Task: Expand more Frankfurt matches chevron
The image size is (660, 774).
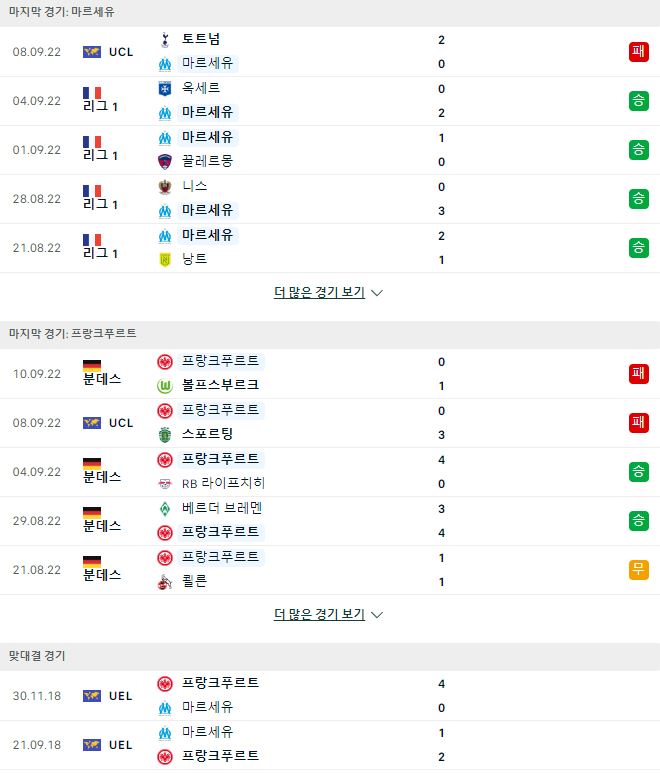Action: pos(377,615)
